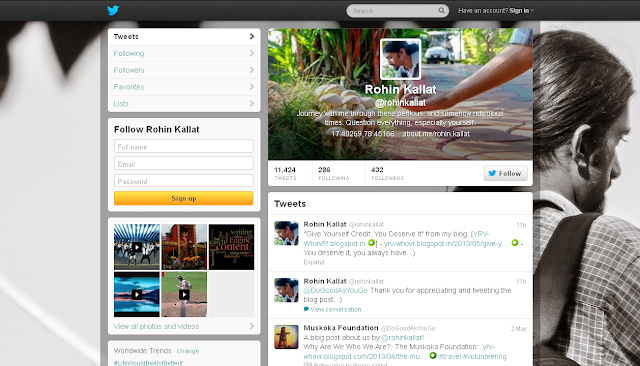This screenshot has width=640, height=366.
Task: Open the #travel hashtag
Action: click(x=449, y=357)
